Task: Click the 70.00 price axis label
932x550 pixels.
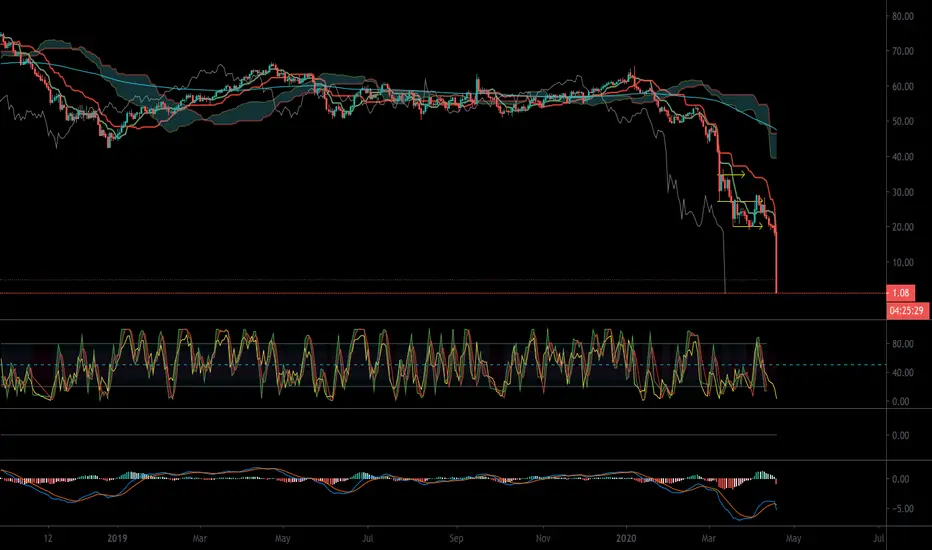Action: point(903,51)
